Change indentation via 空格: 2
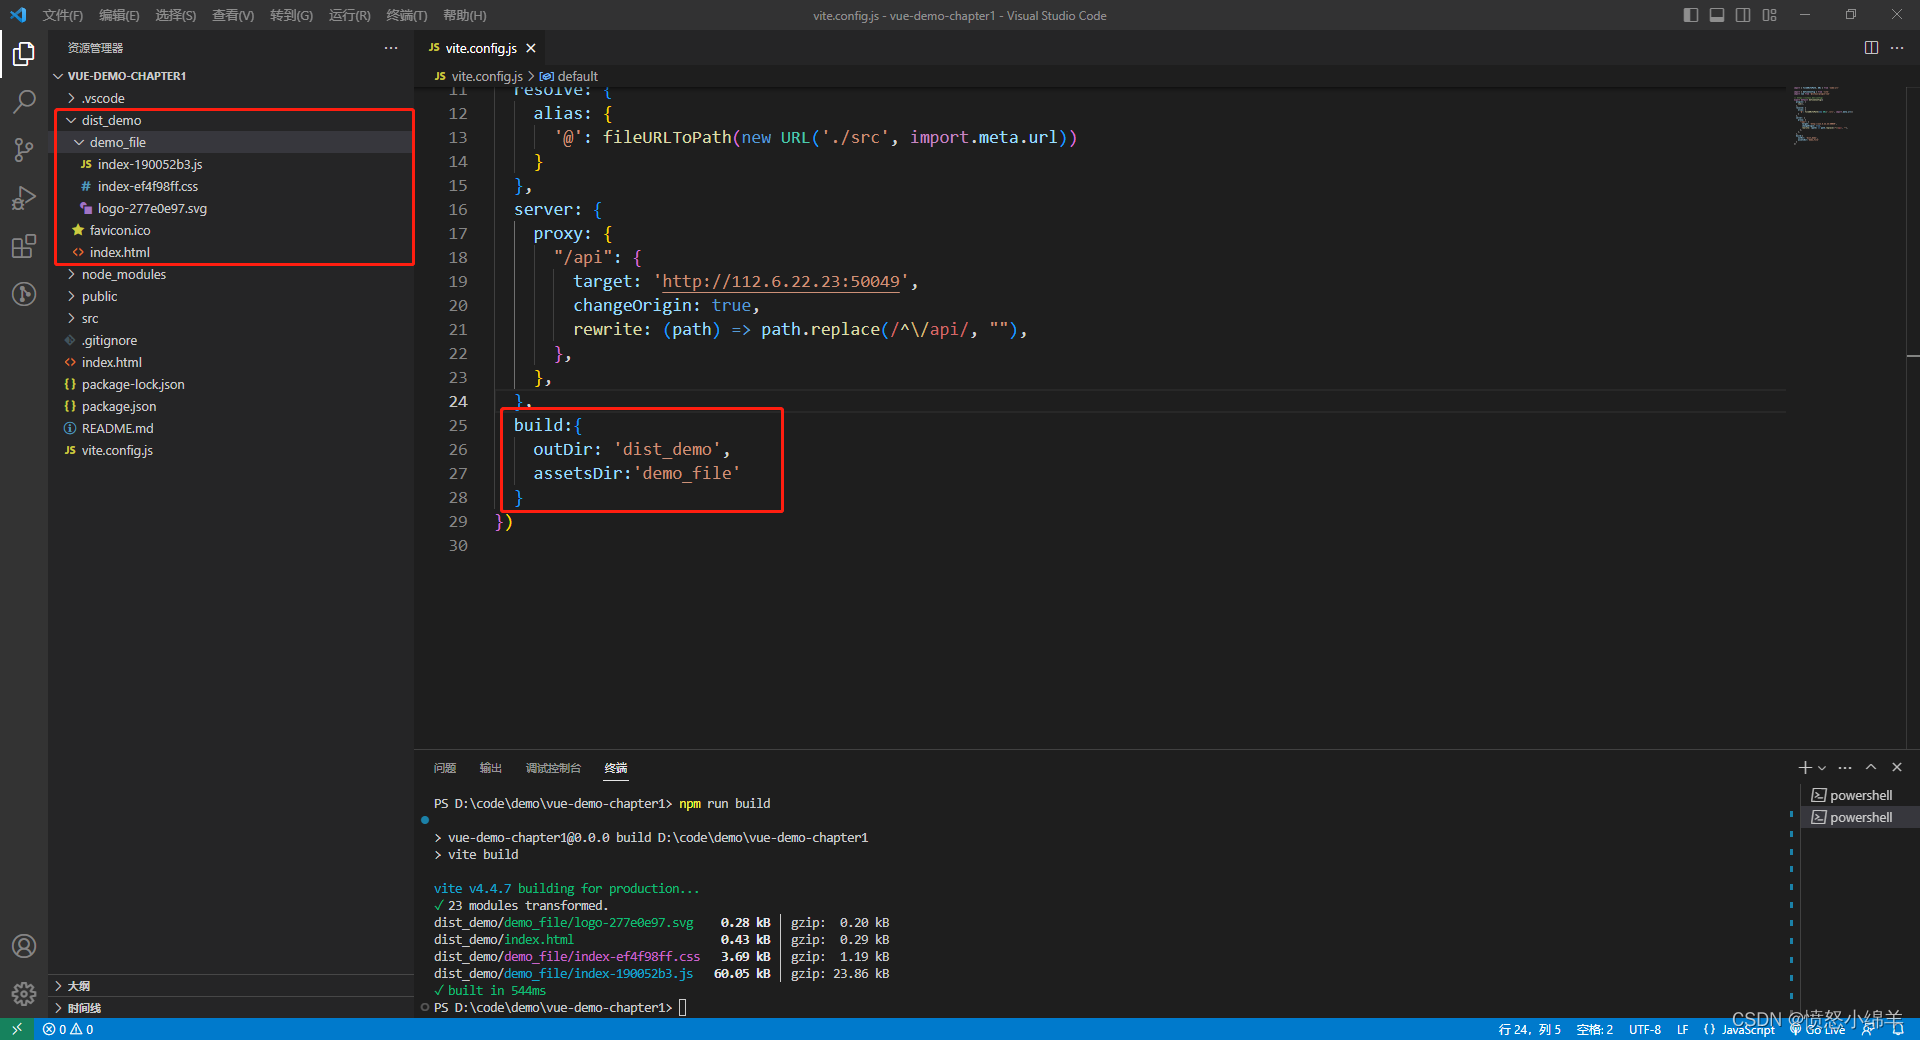 pyautogui.click(x=1594, y=1029)
